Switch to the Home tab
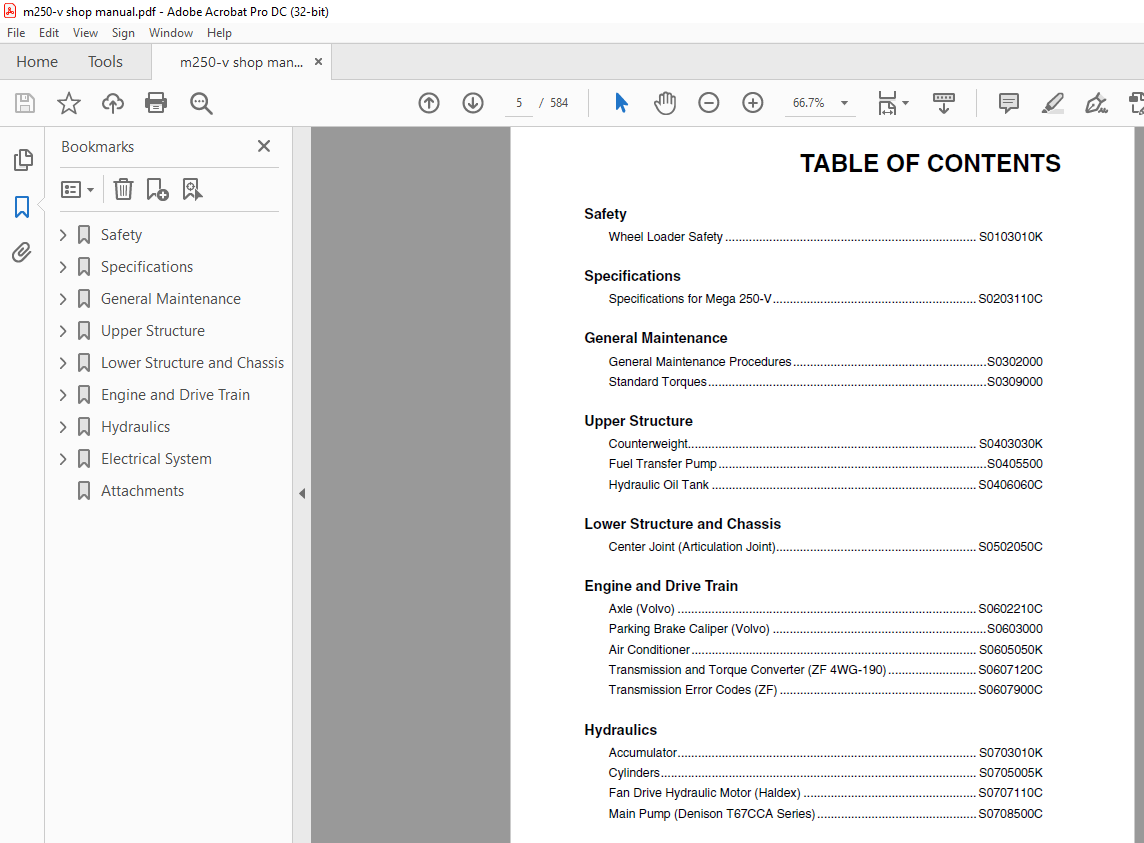 (x=37, y=62)
